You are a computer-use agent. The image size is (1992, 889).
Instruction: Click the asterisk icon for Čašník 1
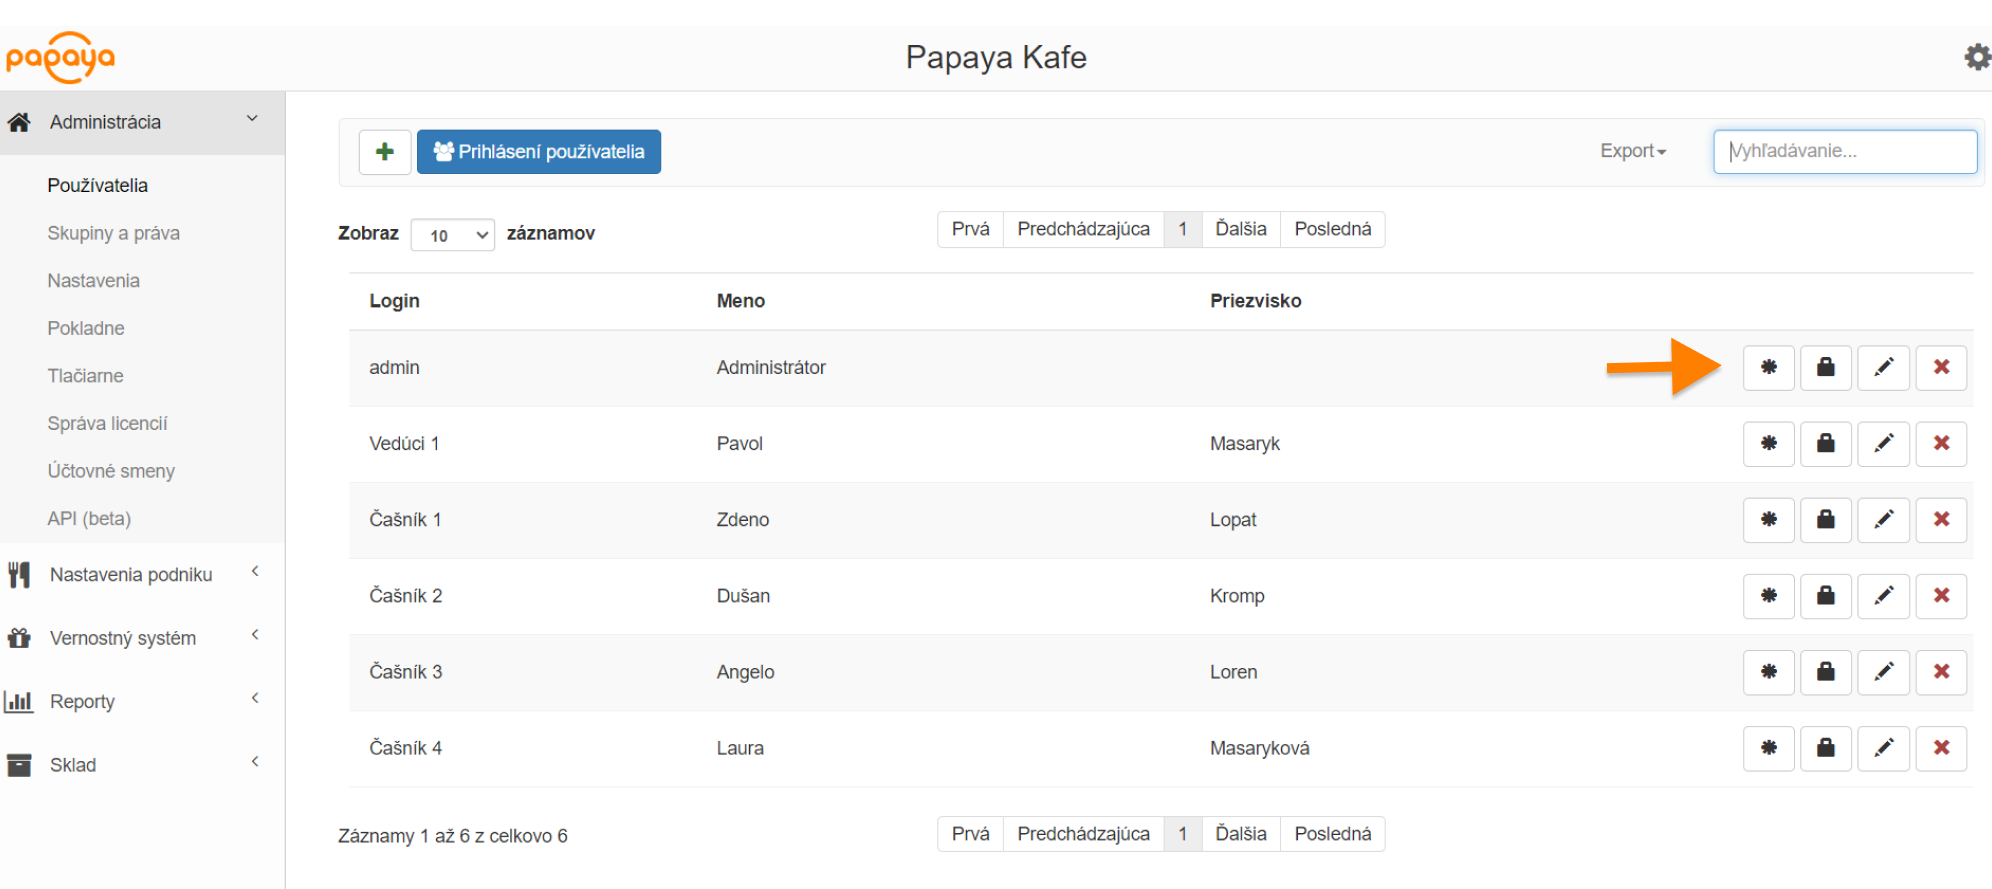click(1768, 520)
